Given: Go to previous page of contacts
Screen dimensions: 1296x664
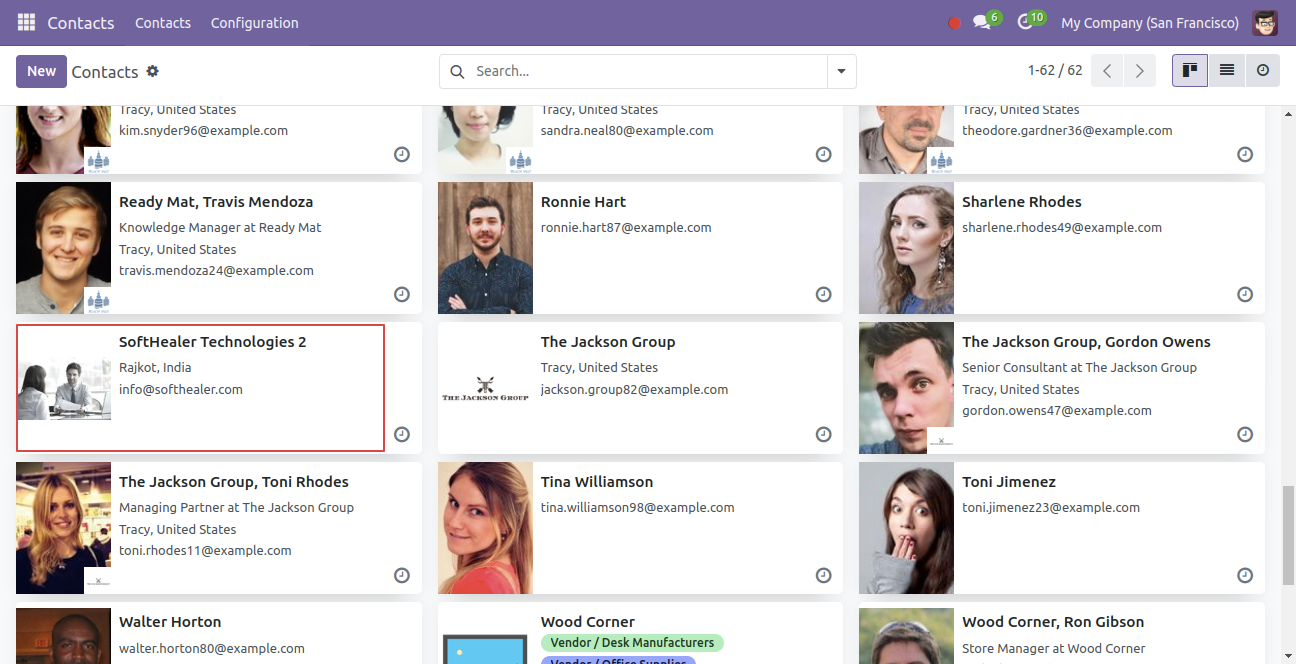Looking at the screenshot, I should click(x=1107, y=70).
